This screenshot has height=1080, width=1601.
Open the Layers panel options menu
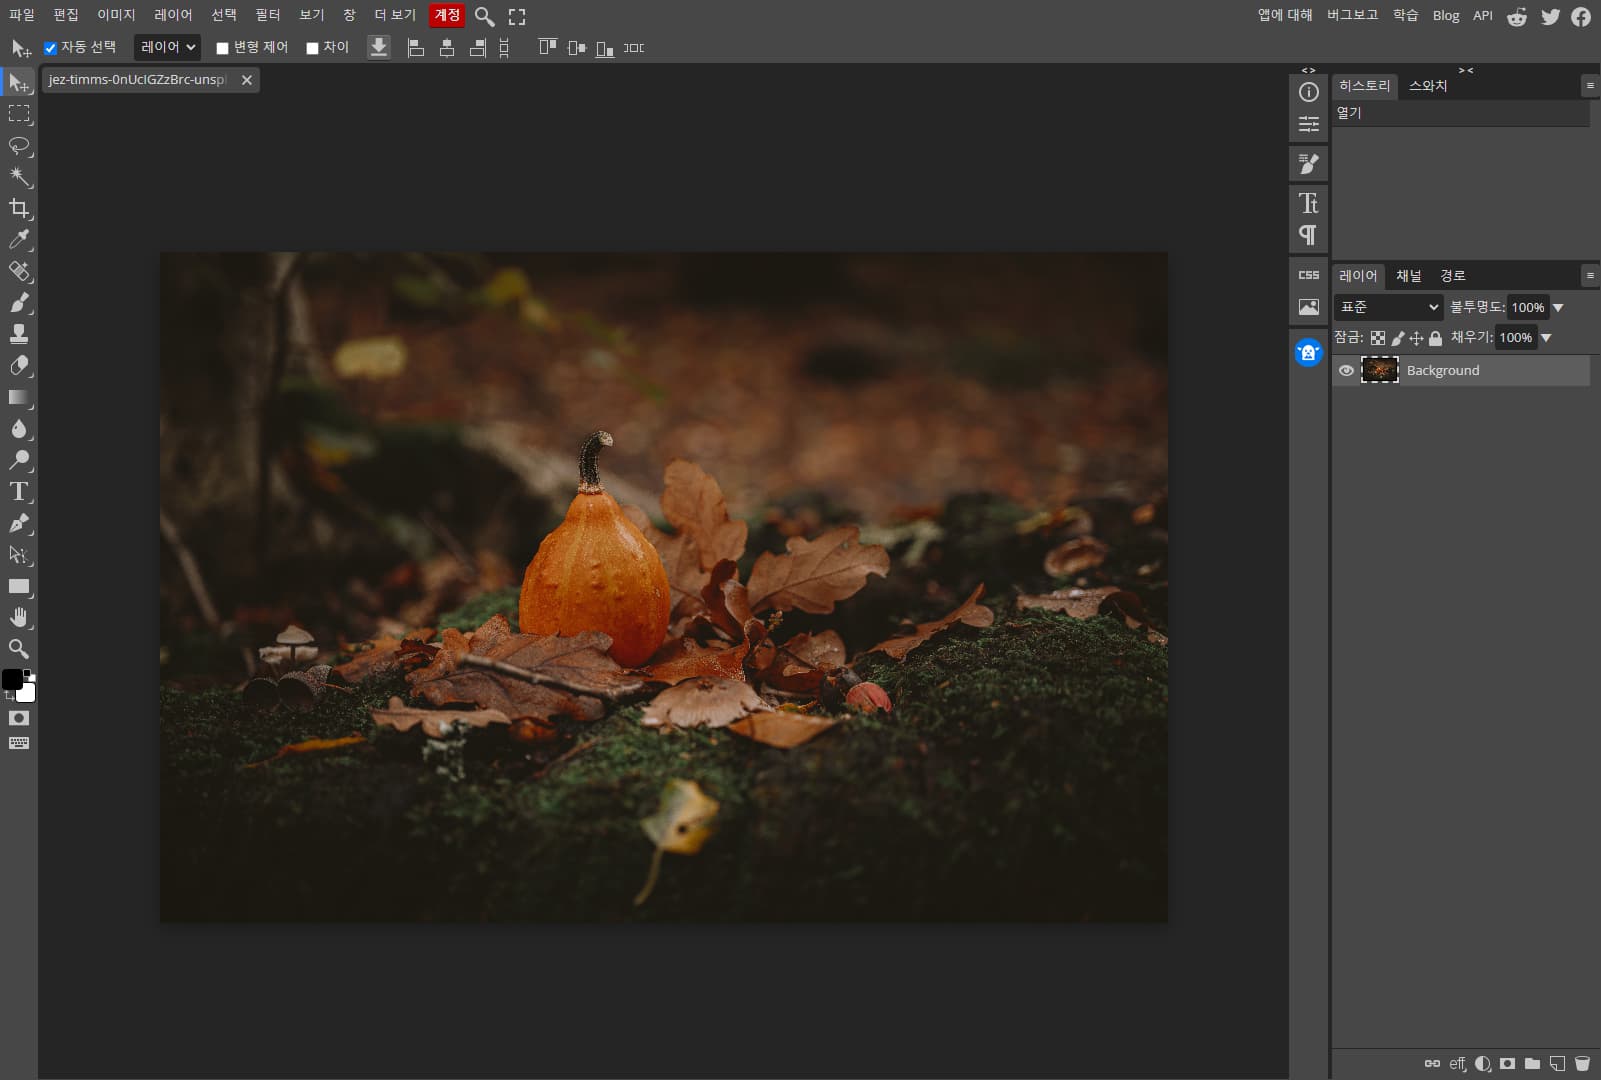1590,275
